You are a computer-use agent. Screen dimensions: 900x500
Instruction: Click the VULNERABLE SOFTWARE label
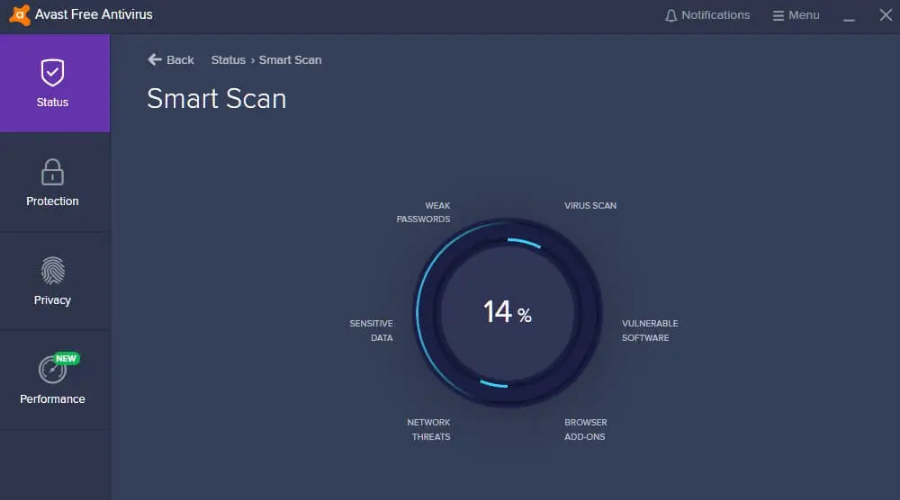point(650,331)
